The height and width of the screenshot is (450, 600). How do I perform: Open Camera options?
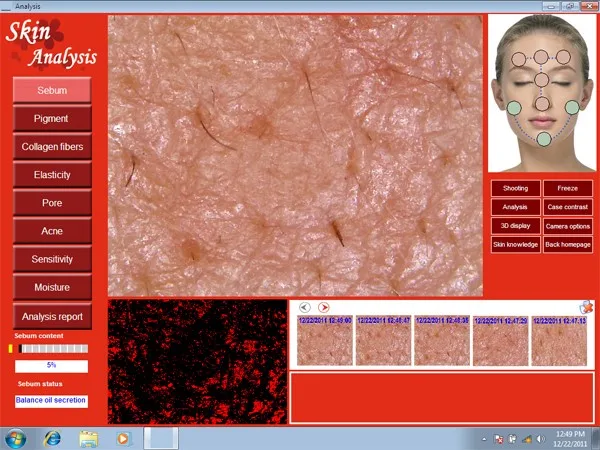pyautogui.click(x=568, y=226)
